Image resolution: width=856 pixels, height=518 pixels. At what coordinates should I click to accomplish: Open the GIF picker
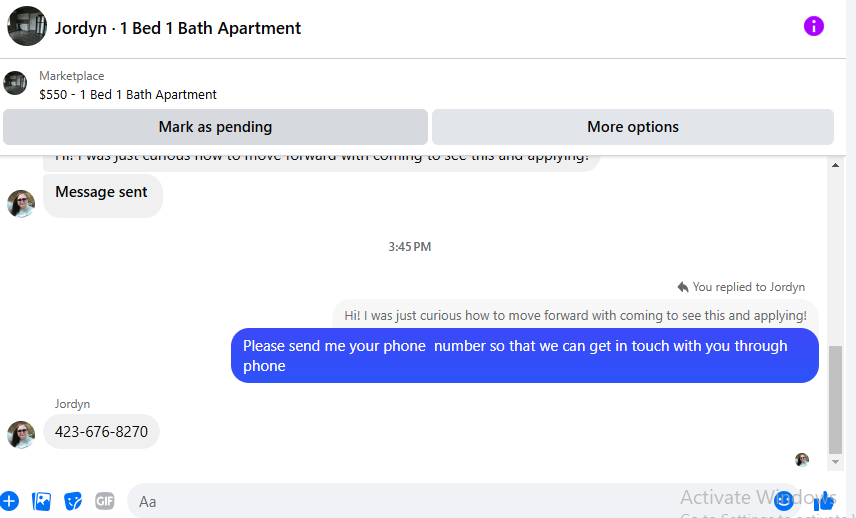coord(105,501)
